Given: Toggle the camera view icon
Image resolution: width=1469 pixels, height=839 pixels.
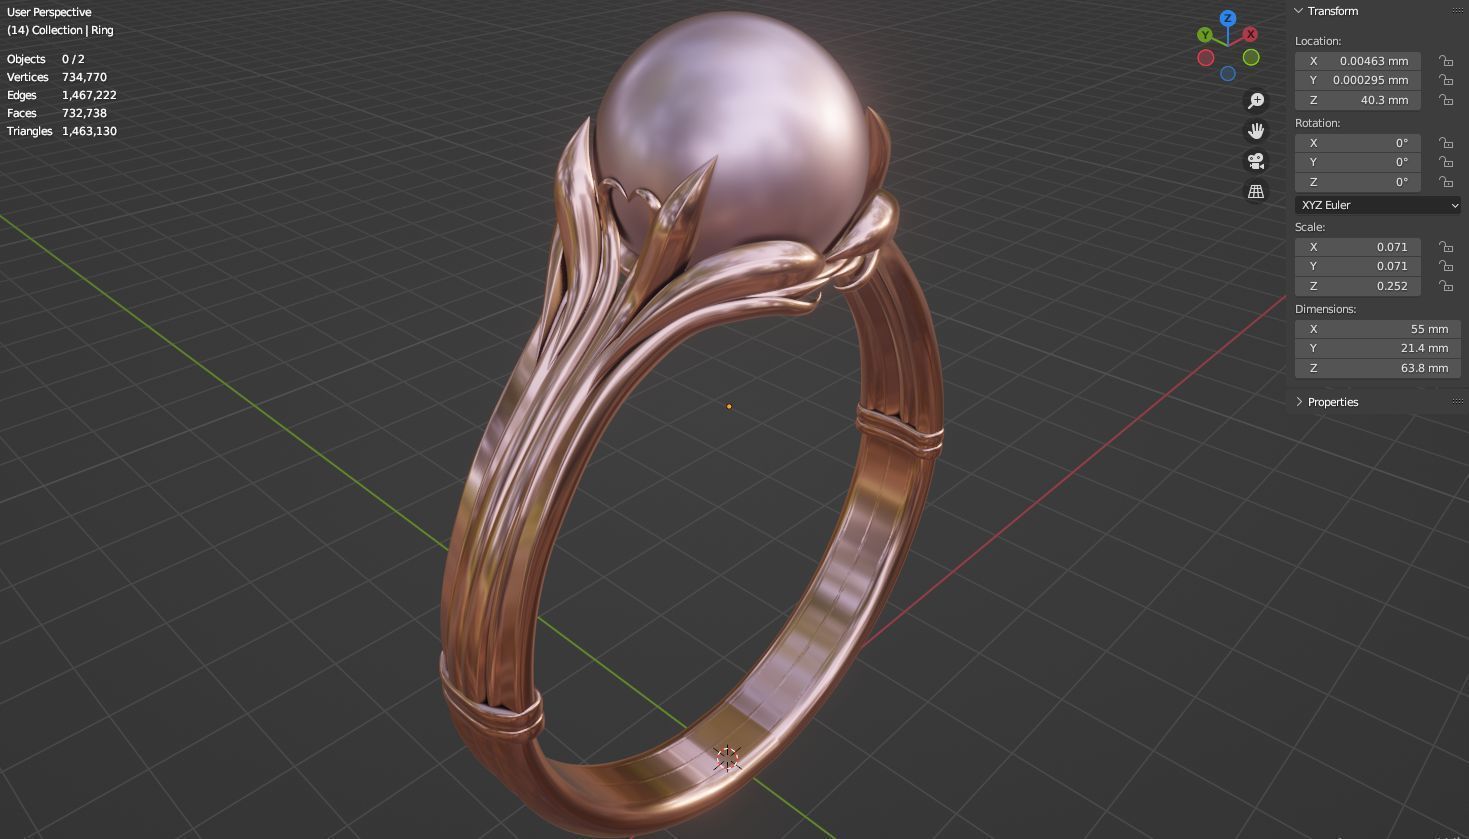Looking at the screenshot, I should (1256, 161).
